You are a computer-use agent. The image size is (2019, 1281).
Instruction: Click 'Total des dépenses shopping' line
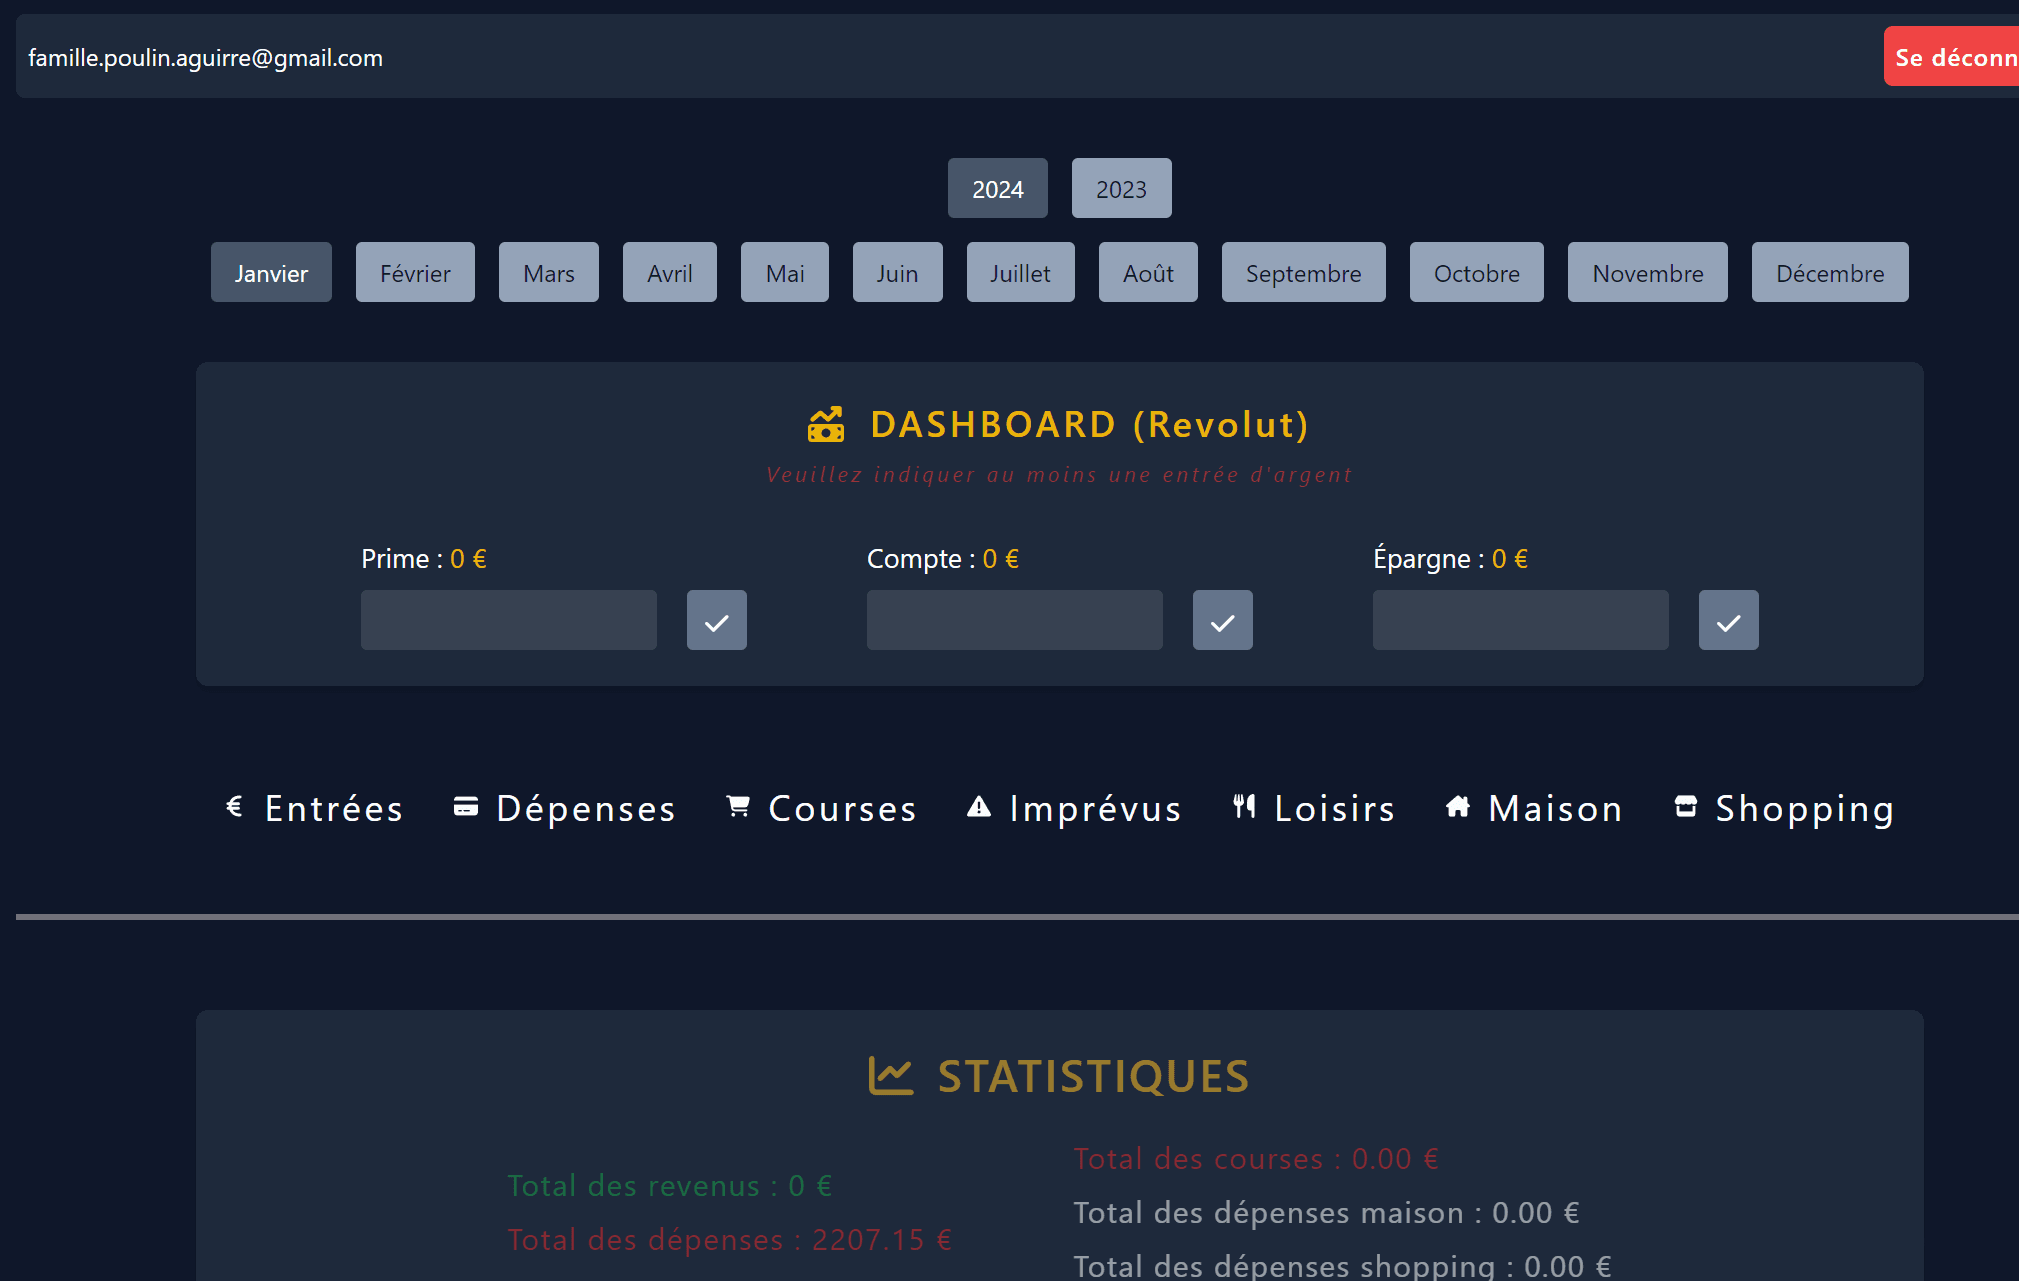point(1343,1266)
